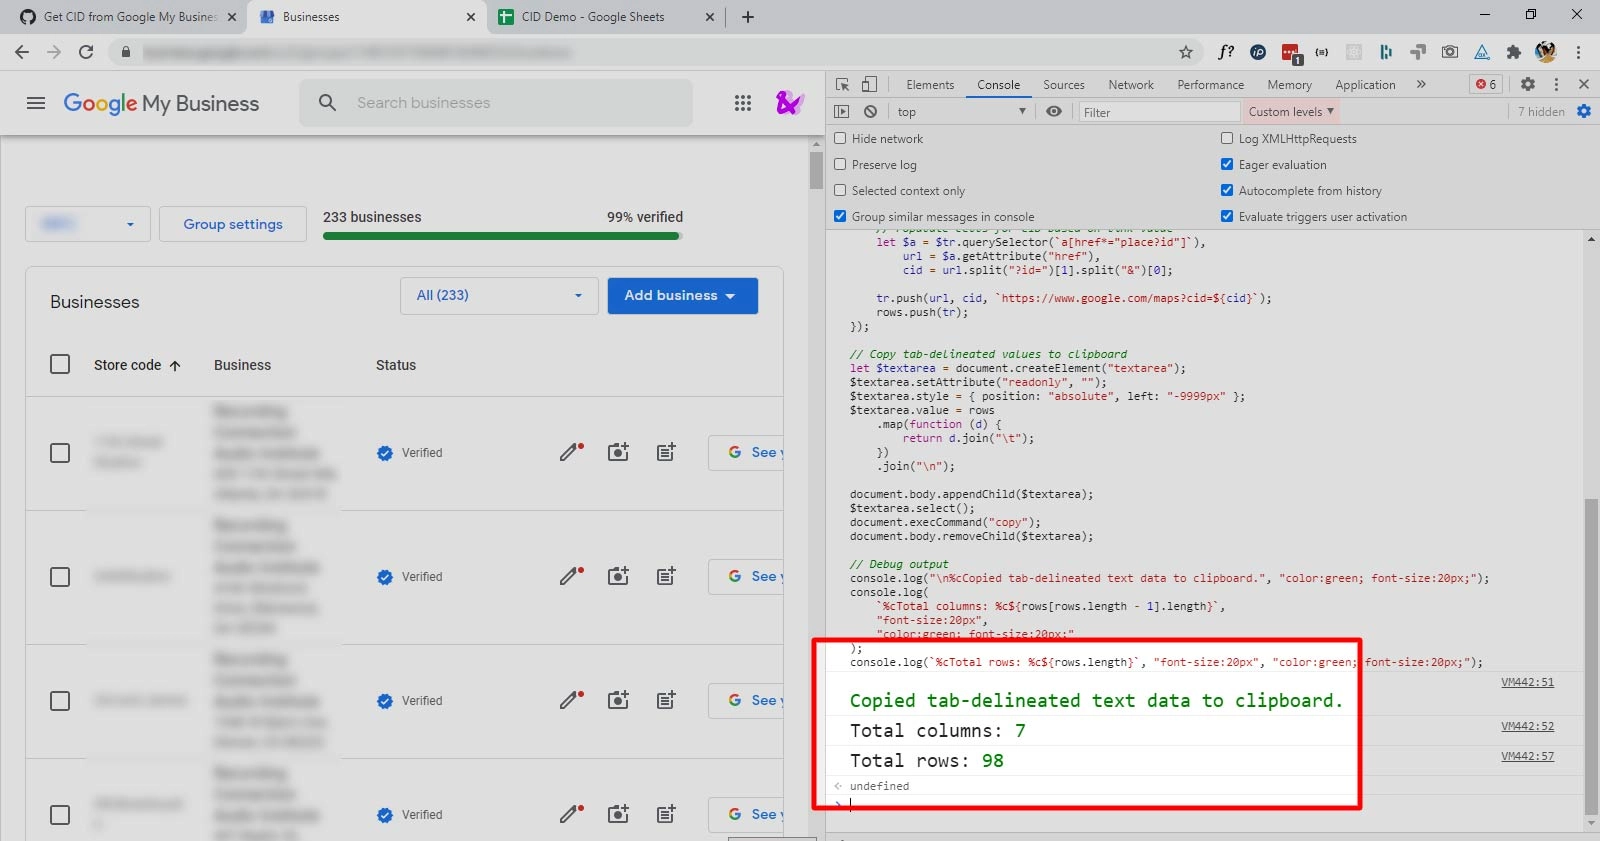
Task: Uncheck Evaluate triggers user activation
Action: (x=1227, y=216)
